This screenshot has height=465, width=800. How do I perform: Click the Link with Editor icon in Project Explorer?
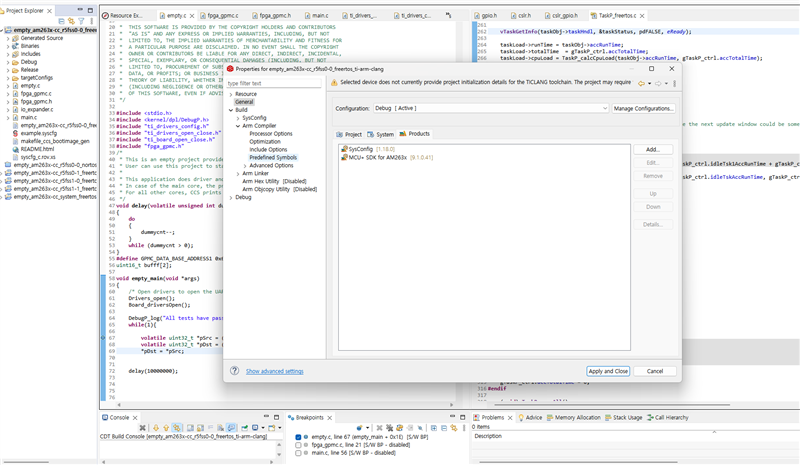pos(71,20)
